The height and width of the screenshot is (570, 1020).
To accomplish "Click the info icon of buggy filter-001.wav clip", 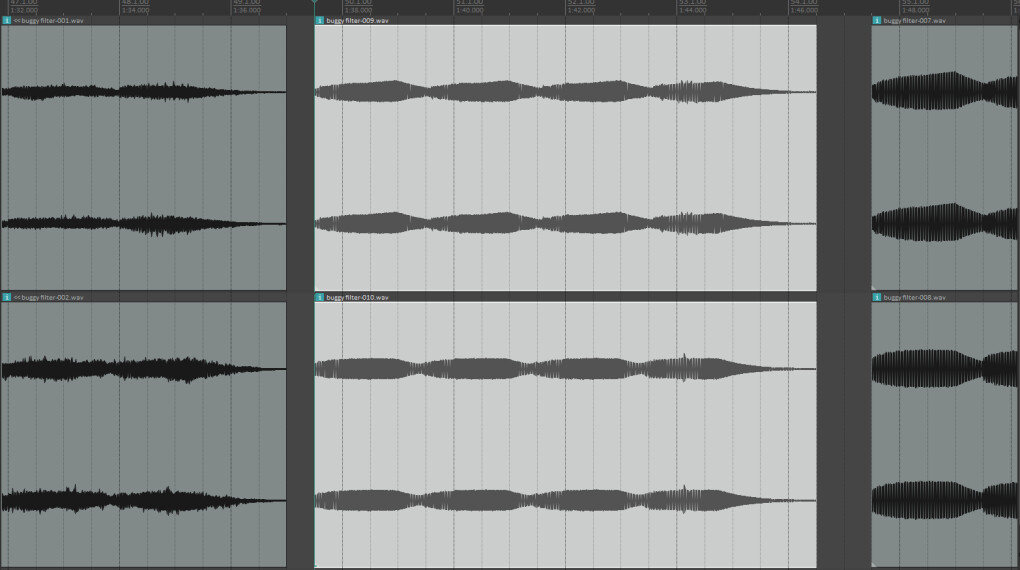I will click(x=7, y=21).
